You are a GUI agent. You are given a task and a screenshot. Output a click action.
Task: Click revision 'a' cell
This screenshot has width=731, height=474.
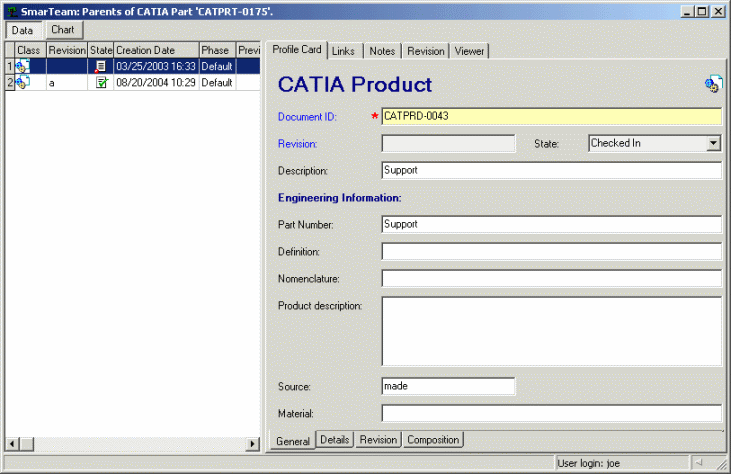point(67,82)
